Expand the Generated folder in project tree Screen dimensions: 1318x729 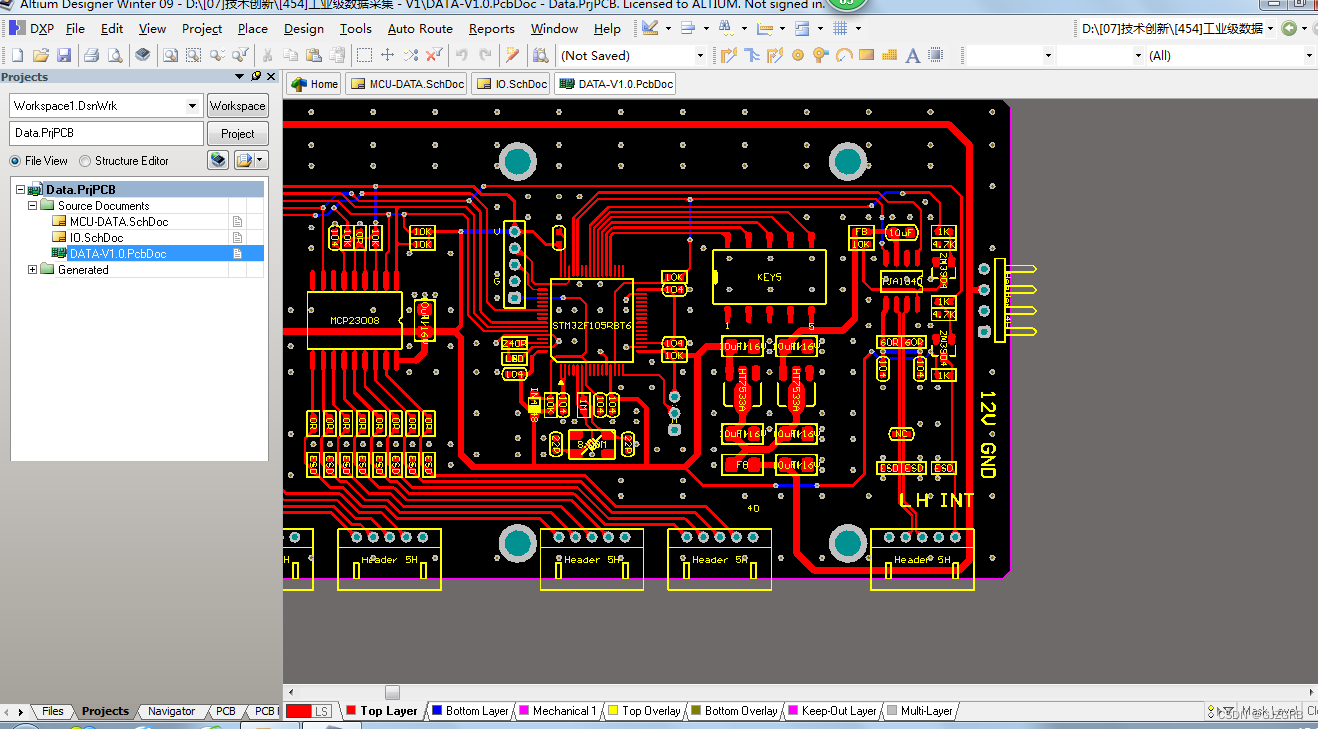pos(31,269)
